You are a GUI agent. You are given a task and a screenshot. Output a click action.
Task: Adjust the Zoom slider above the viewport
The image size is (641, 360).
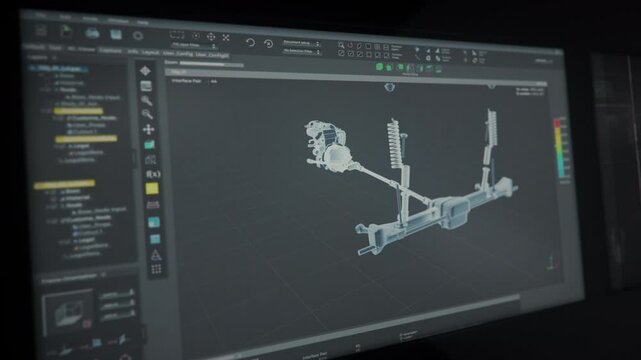point(211,64)
